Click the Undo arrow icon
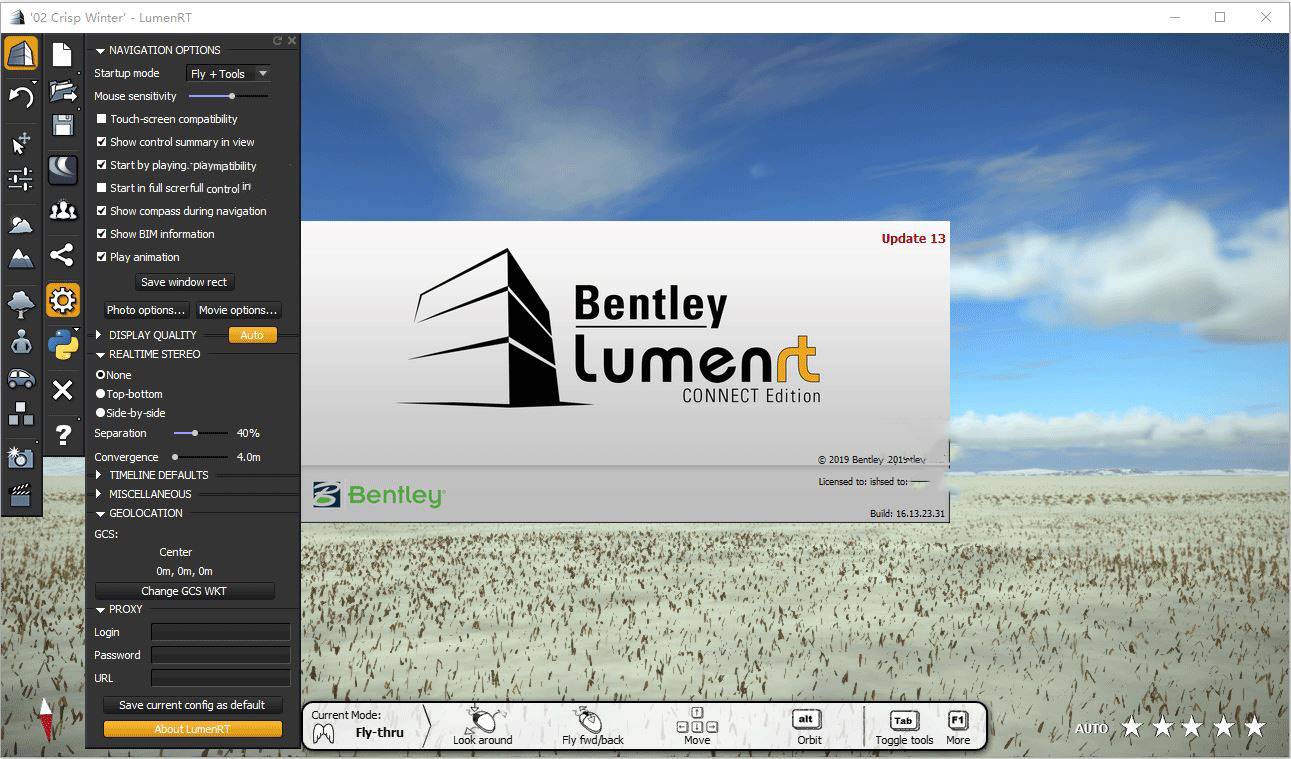This screenshot has width=1291, height=759. pyautogui.click(x=21, y=96)
